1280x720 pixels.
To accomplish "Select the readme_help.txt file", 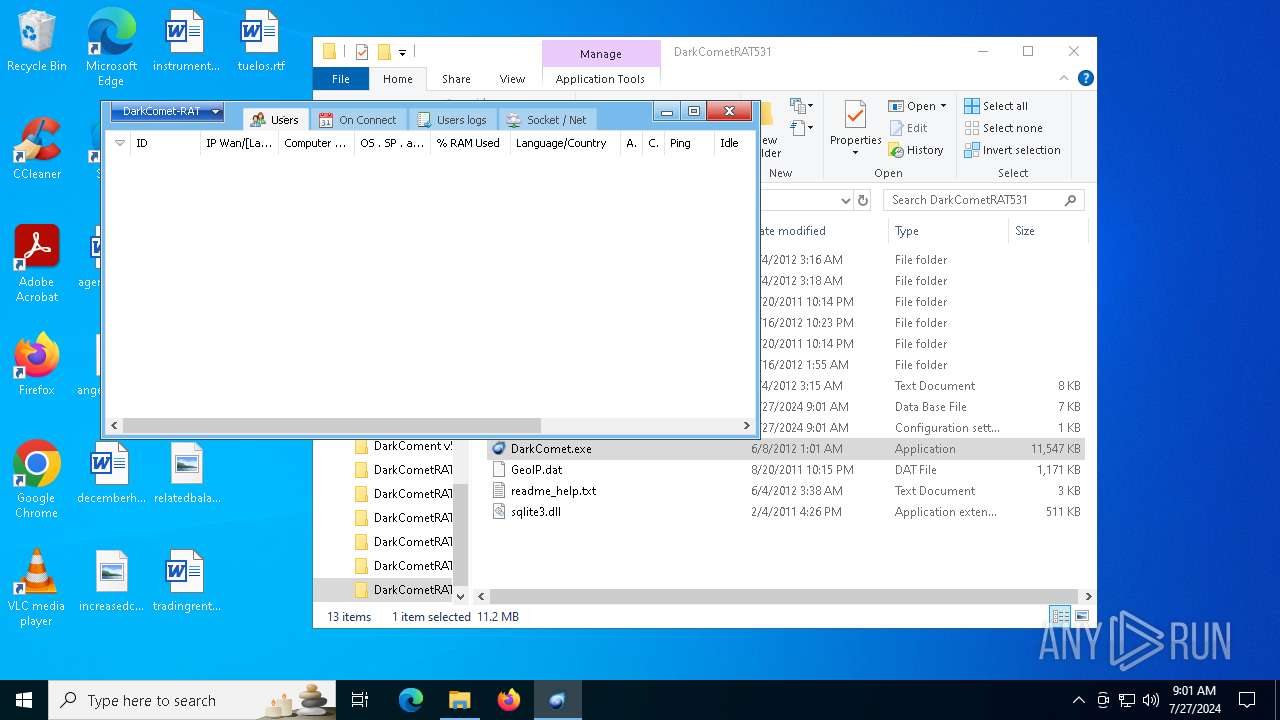I will coord(785,491).
